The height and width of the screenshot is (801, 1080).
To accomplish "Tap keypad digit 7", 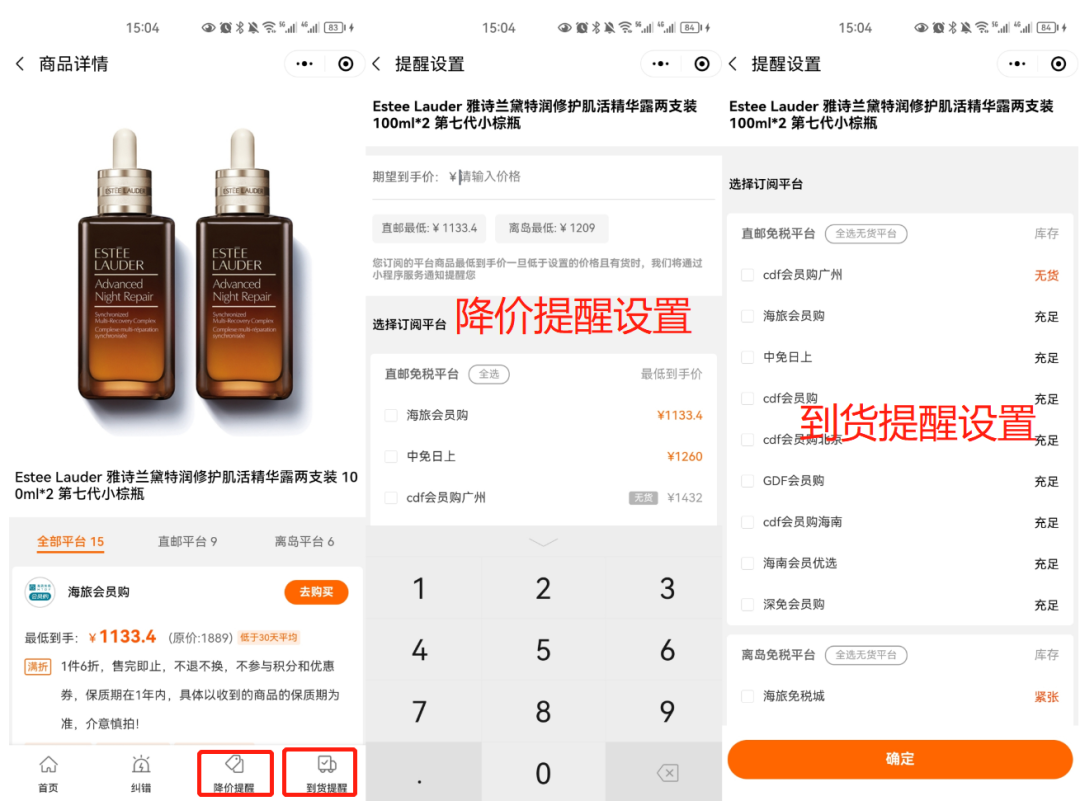I will pyautogui.click(x=419, y=711).
